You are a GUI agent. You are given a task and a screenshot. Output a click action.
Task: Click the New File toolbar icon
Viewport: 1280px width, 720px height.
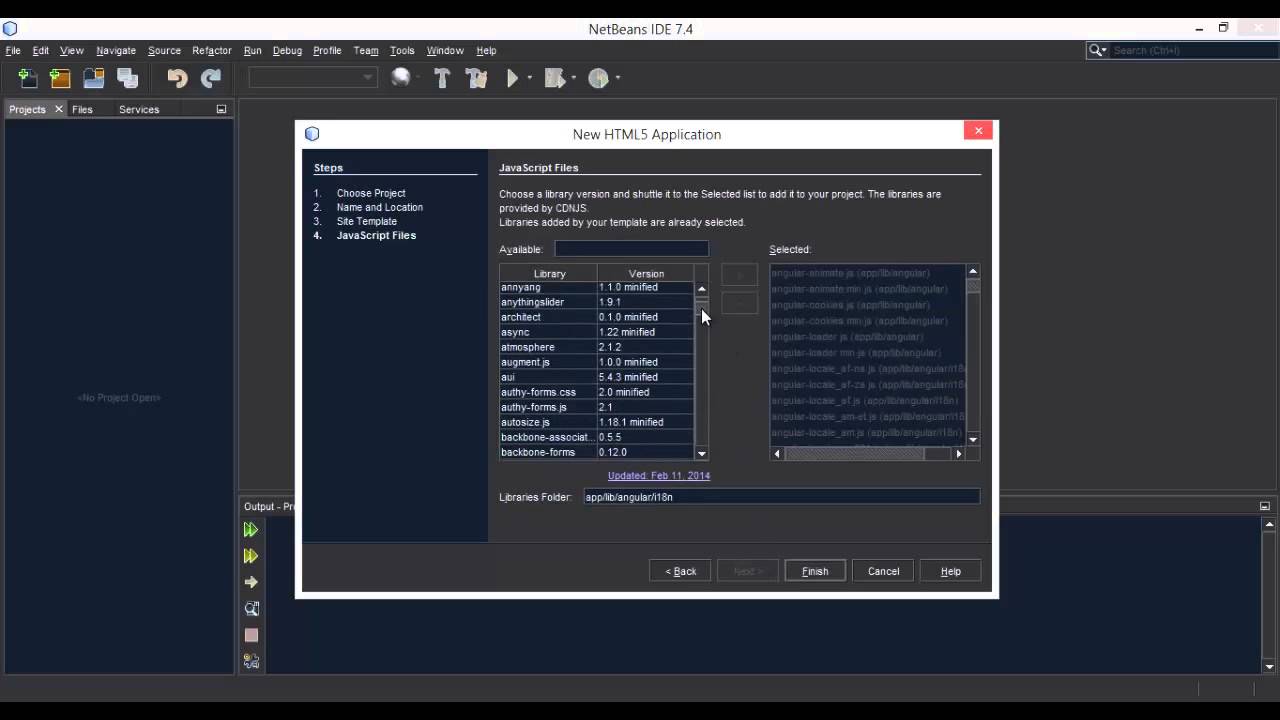[x=28, y=78]
